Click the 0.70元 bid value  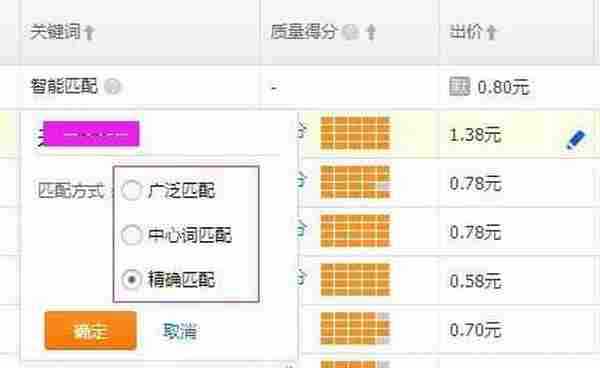[x=475, y=330]
